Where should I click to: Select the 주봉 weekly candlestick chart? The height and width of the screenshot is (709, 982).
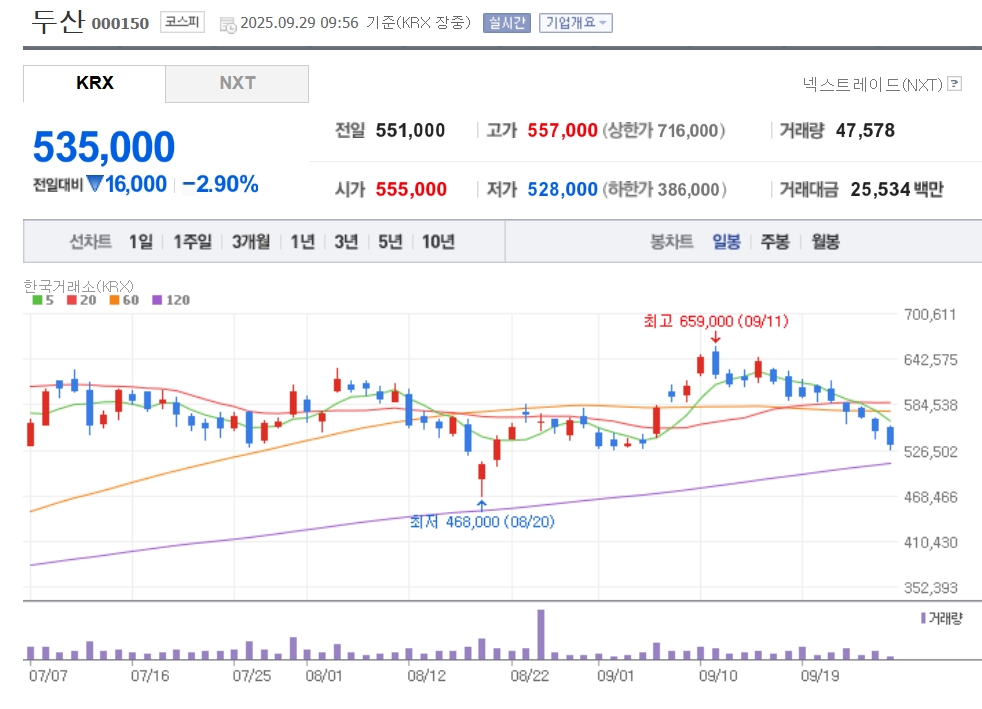pos(775,242)
